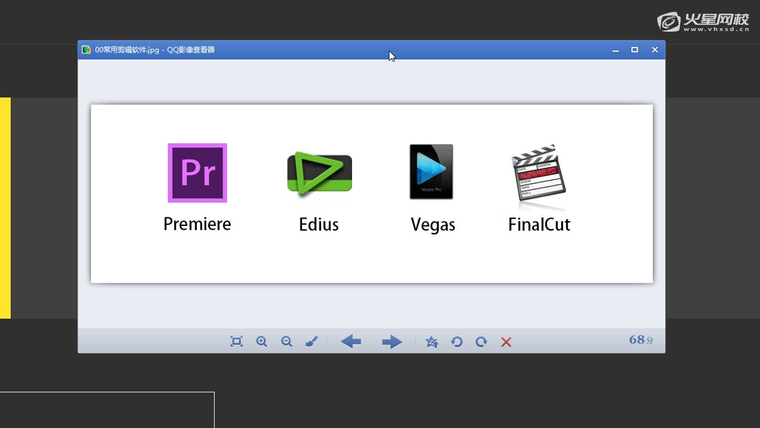Click the Vegas Pro box icon in the image
This screenshot has width=760, height=428.
click(431, 172)
